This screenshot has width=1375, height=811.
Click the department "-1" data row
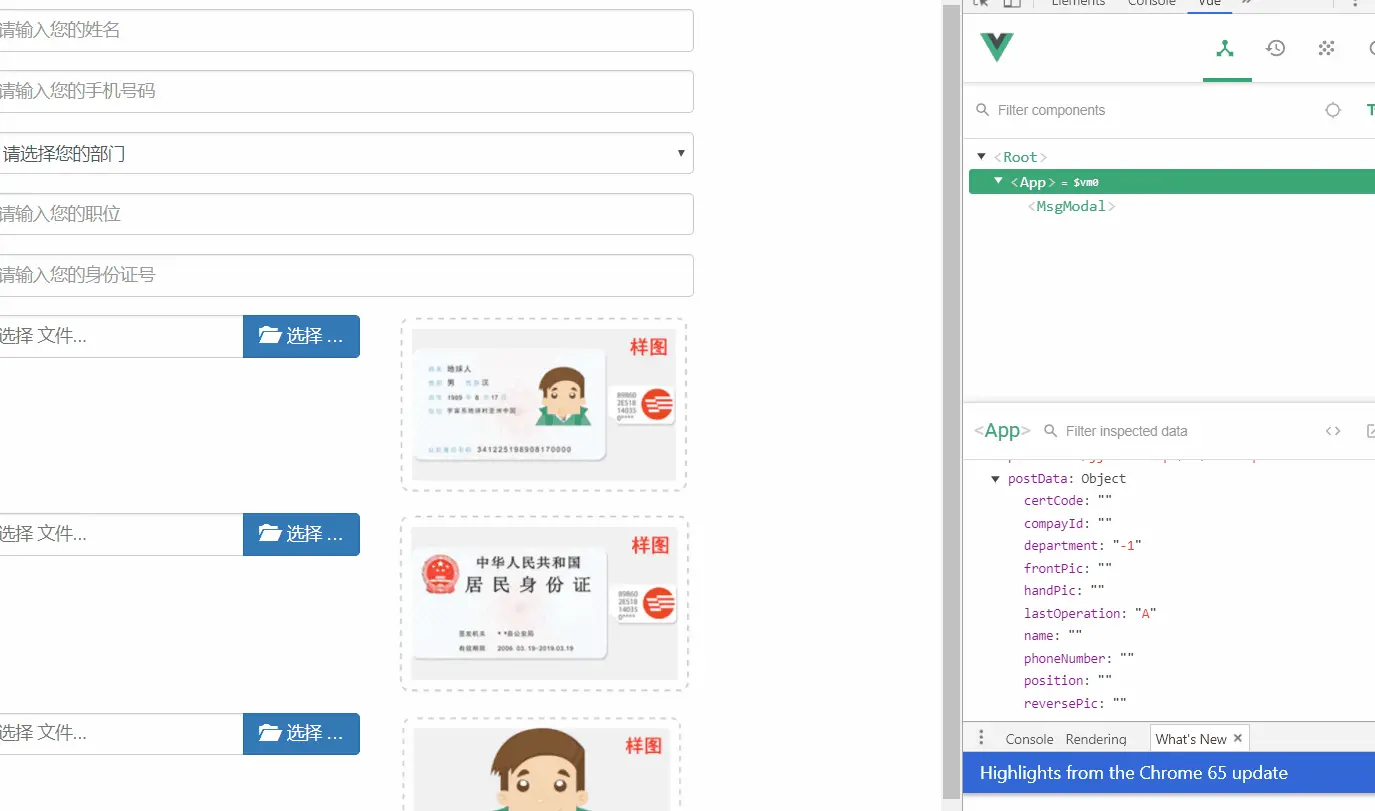point(1082,546)
